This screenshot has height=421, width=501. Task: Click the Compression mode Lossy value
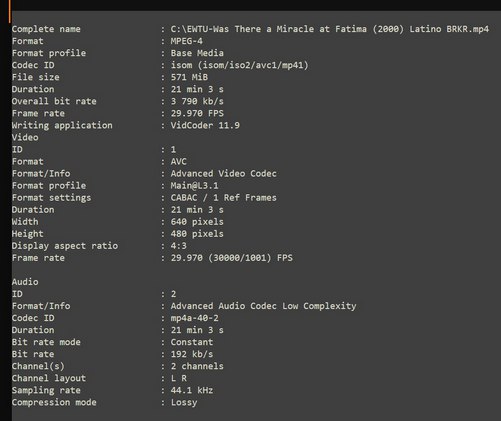pyautogui.click(x=184, y=402)
